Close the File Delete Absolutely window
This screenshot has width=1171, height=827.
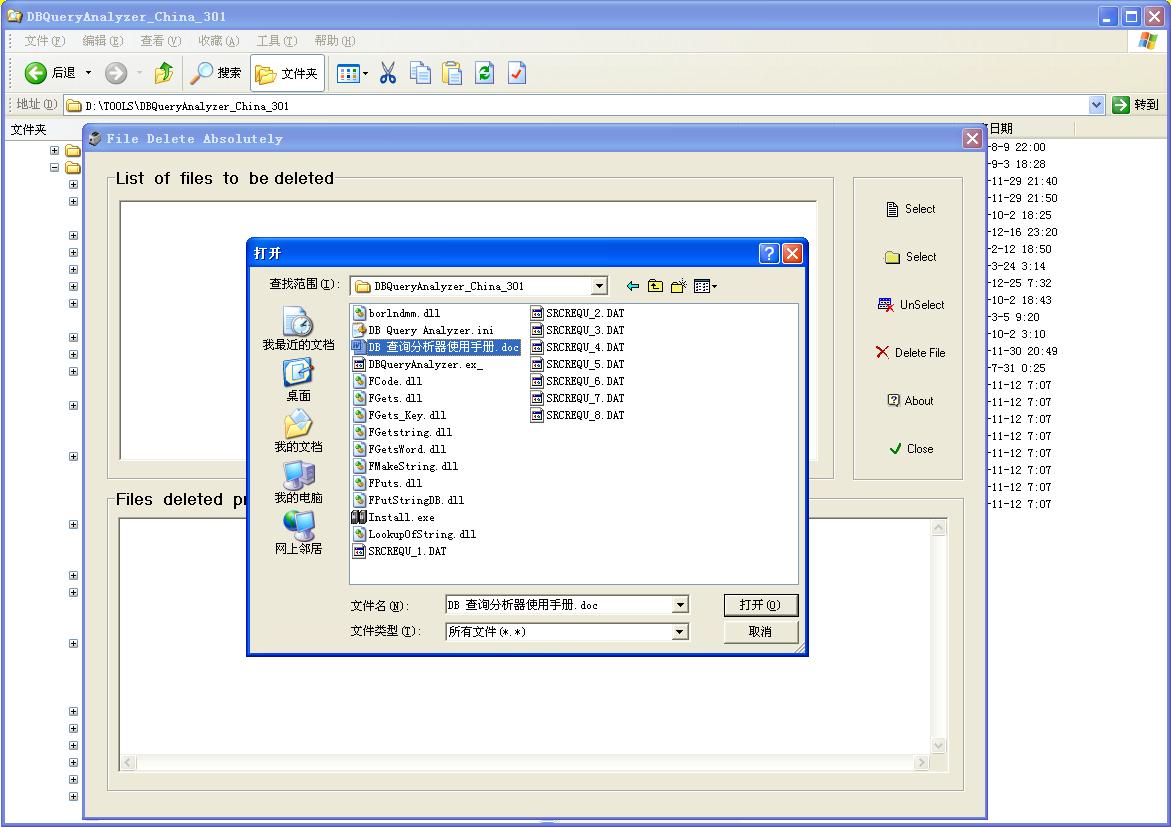click(972, 138)
